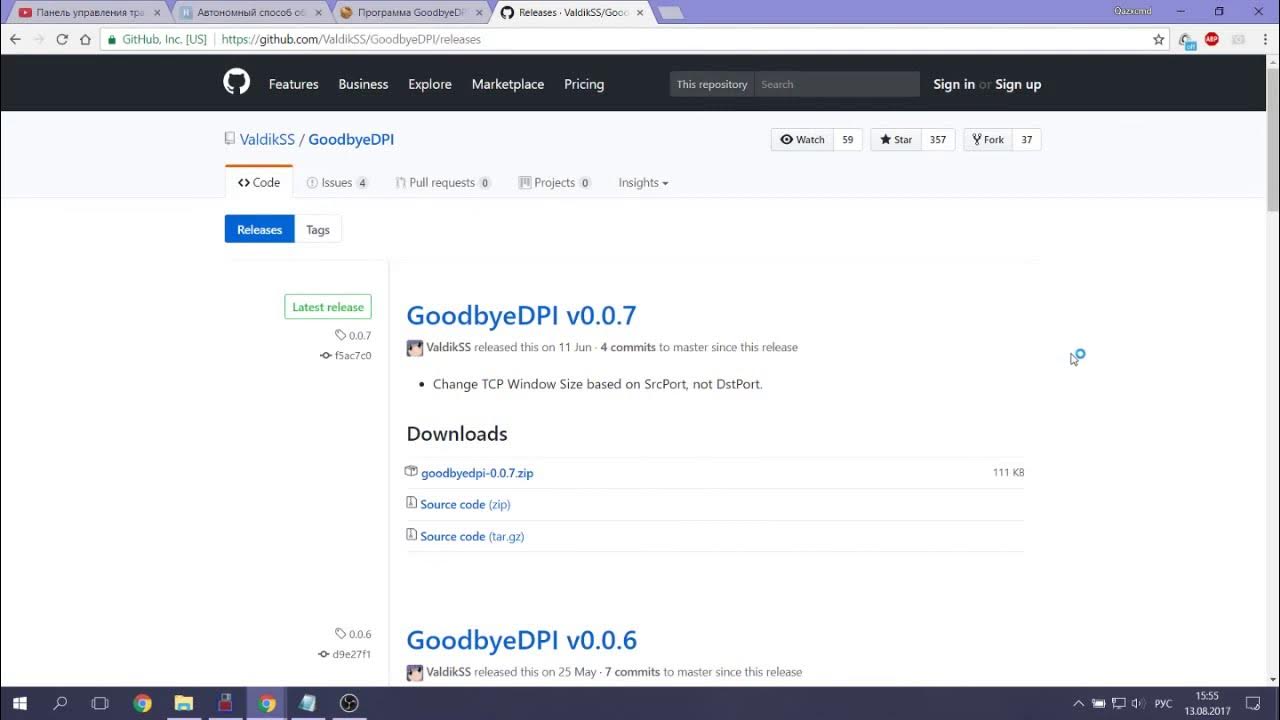Select the Releases button
This screenshot has height=720, width=1280.
click(x=259, y=229)
